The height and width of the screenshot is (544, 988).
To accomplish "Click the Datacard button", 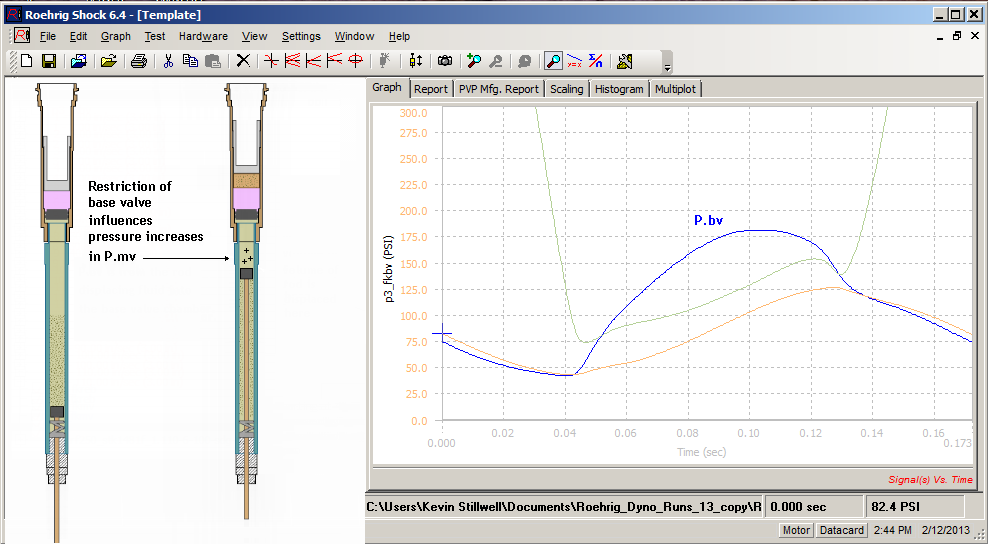I will point(841,530).
